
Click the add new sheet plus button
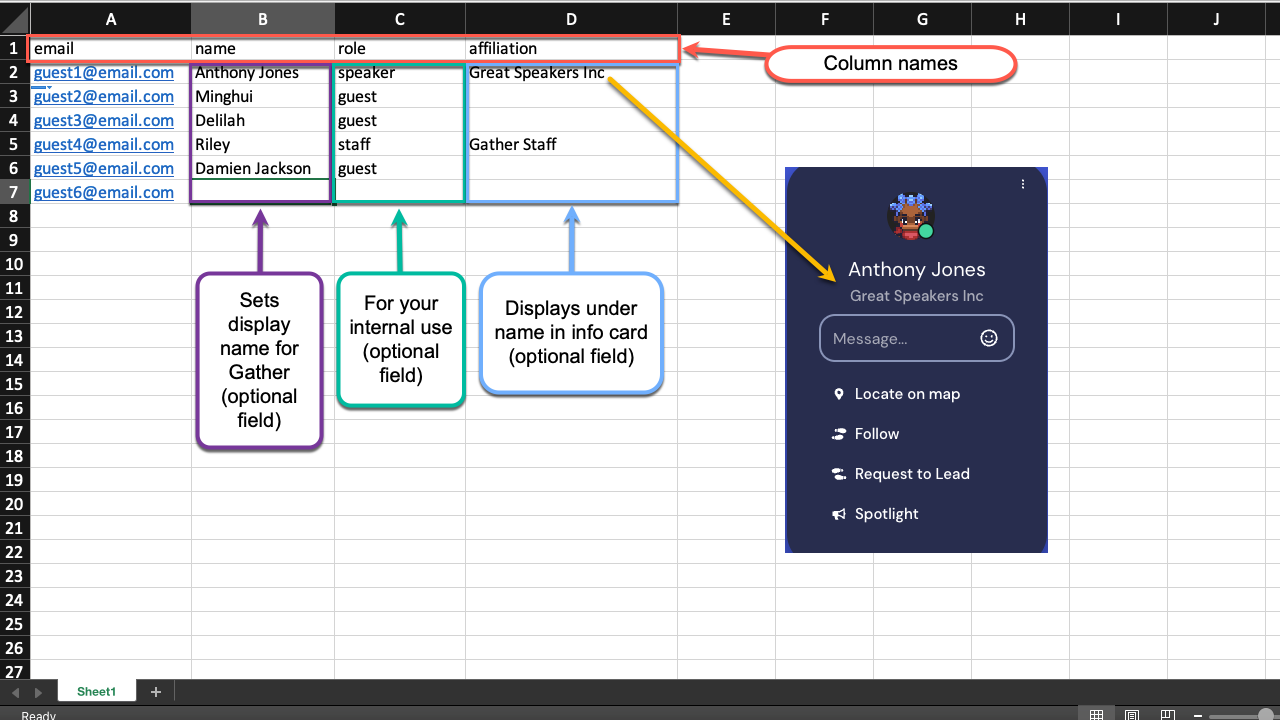click(155, 691)
